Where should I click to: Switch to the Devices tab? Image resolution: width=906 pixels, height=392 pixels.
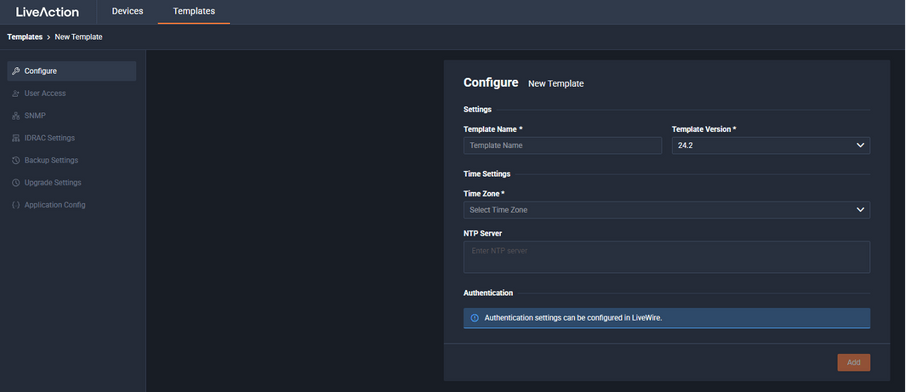coord(127,11)
